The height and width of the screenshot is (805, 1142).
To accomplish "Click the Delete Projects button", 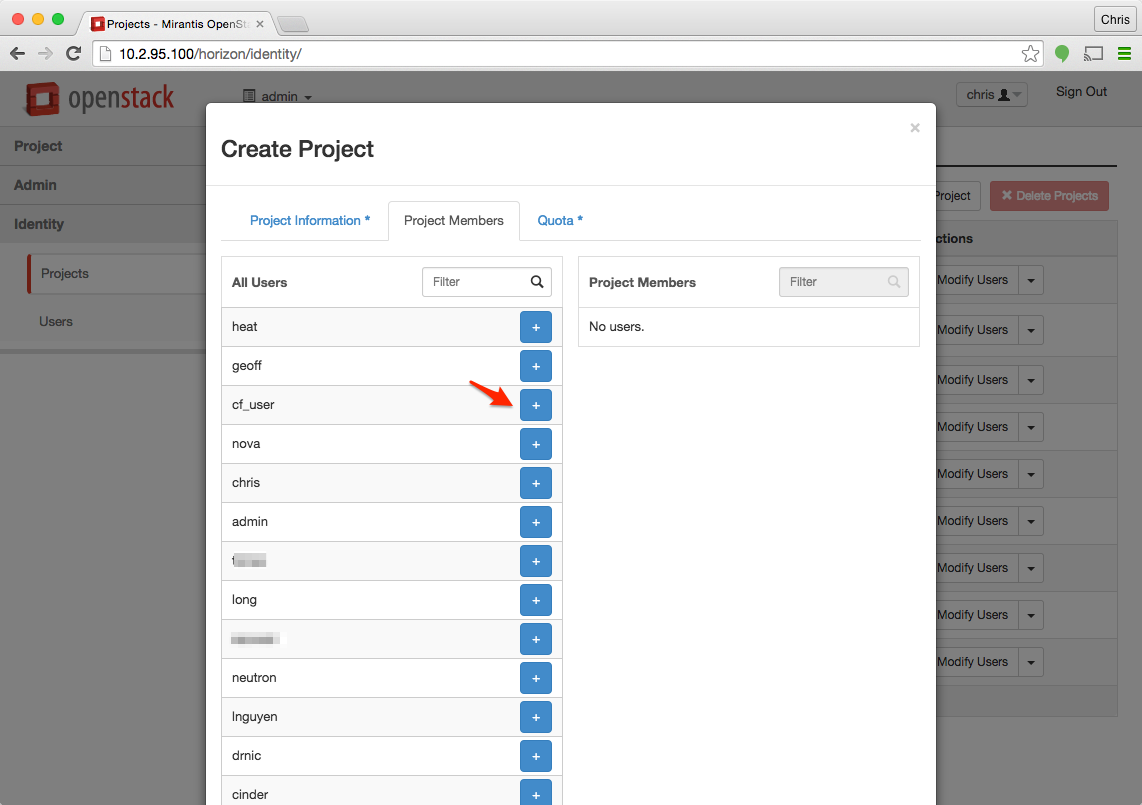I will coord(1049,196).
